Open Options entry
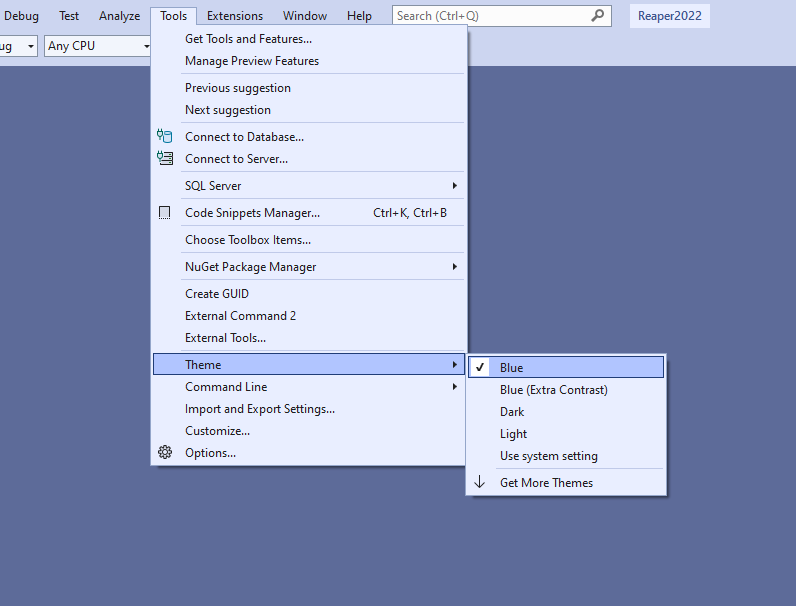 [x=309, y=453]
